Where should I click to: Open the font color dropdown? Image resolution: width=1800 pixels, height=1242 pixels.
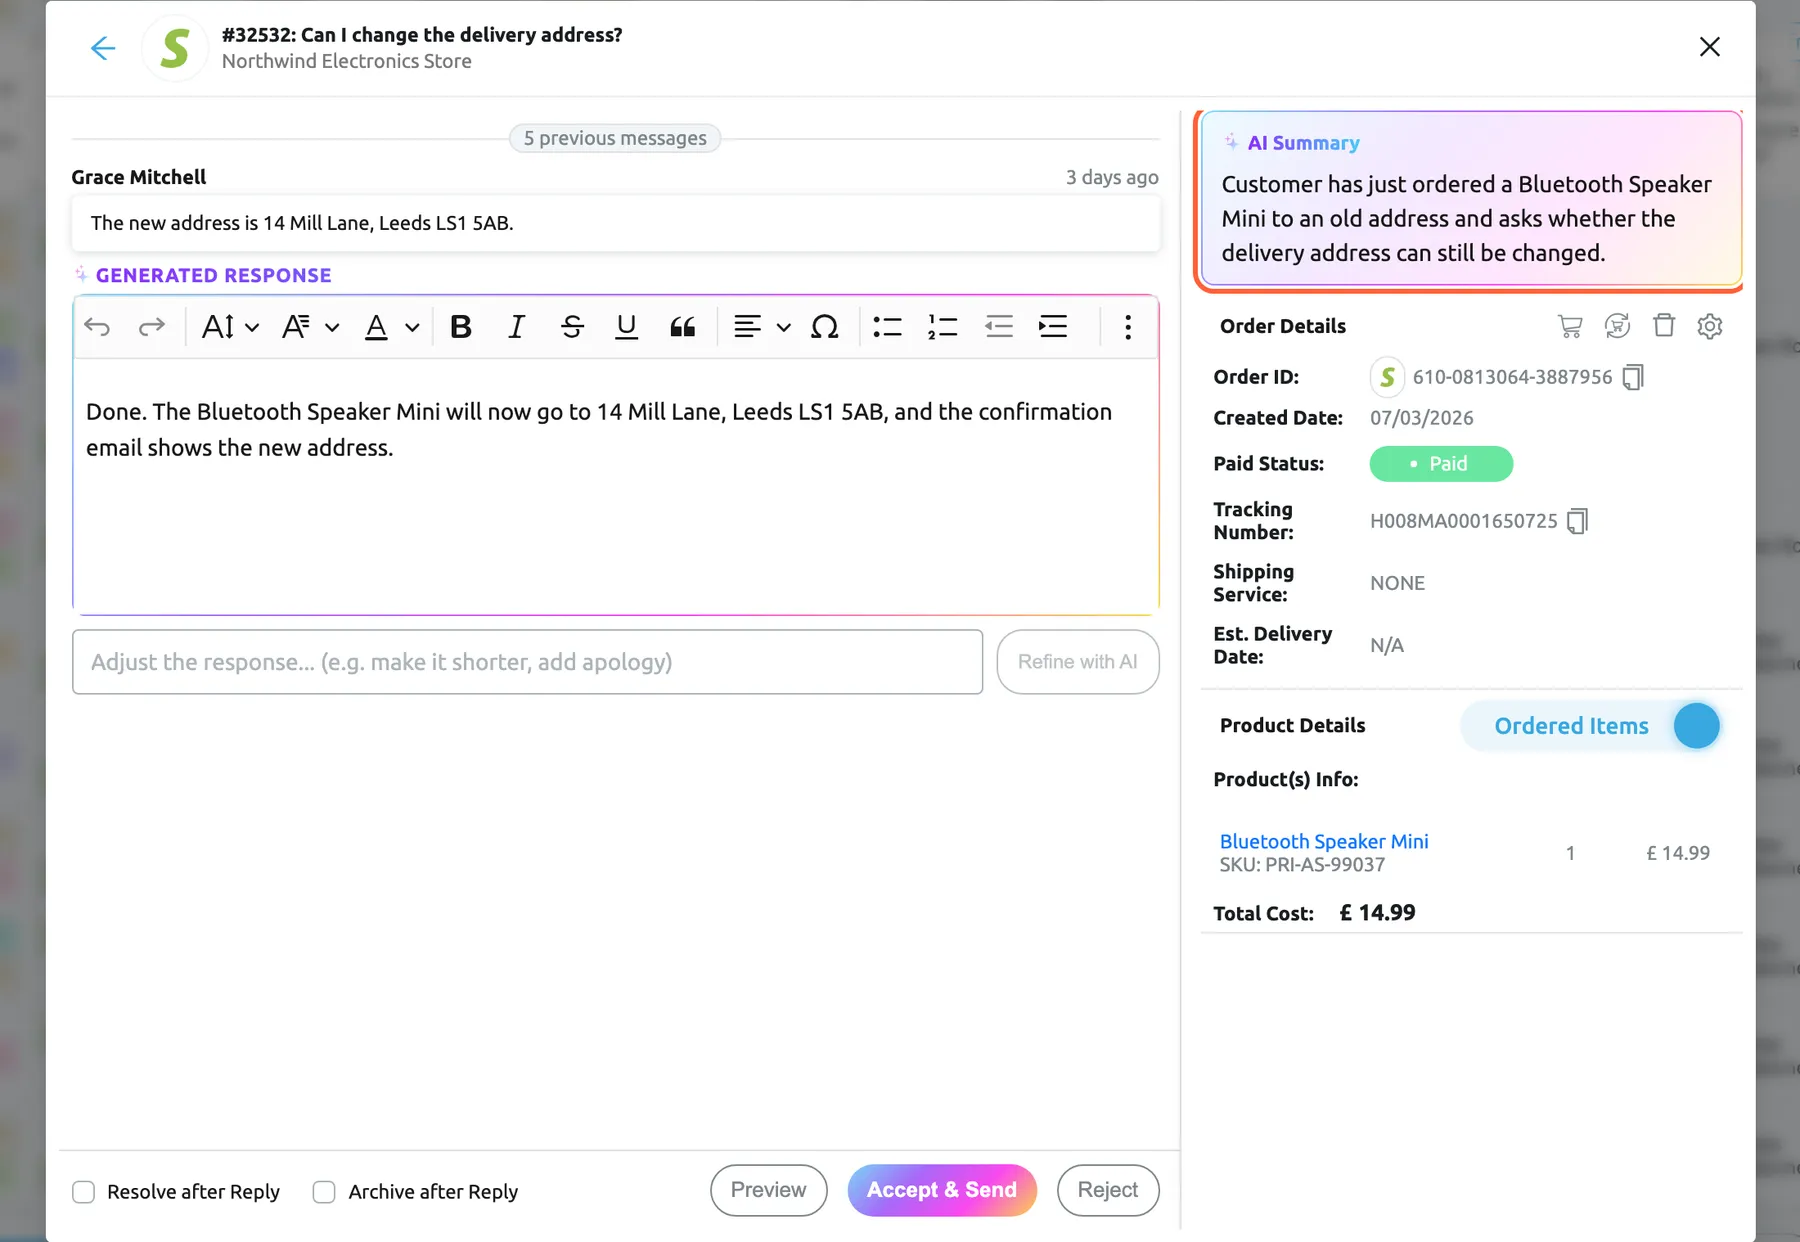391,327
